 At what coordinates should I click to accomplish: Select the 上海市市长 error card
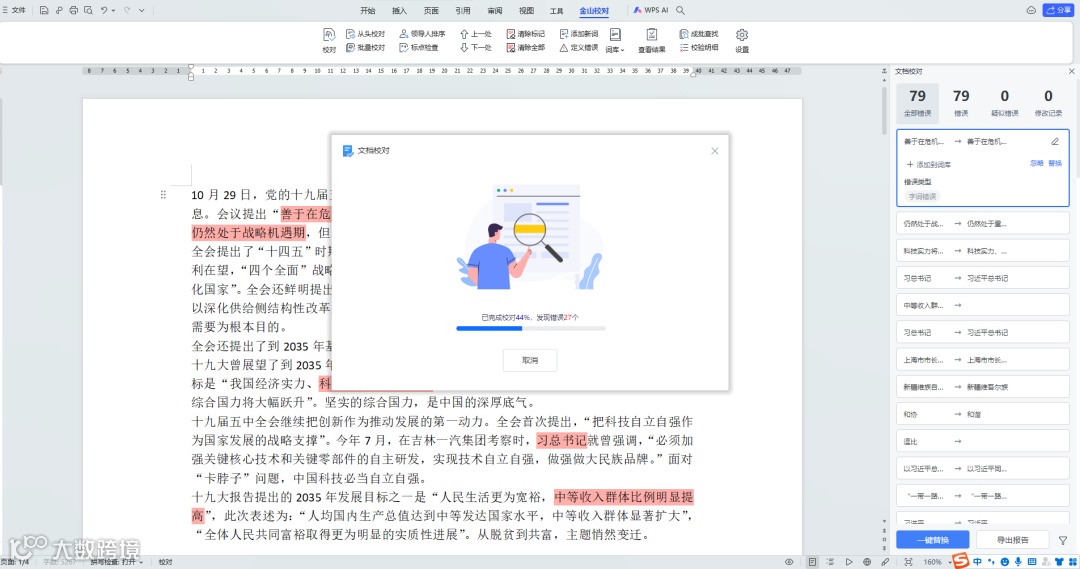(x=982, y=360)
